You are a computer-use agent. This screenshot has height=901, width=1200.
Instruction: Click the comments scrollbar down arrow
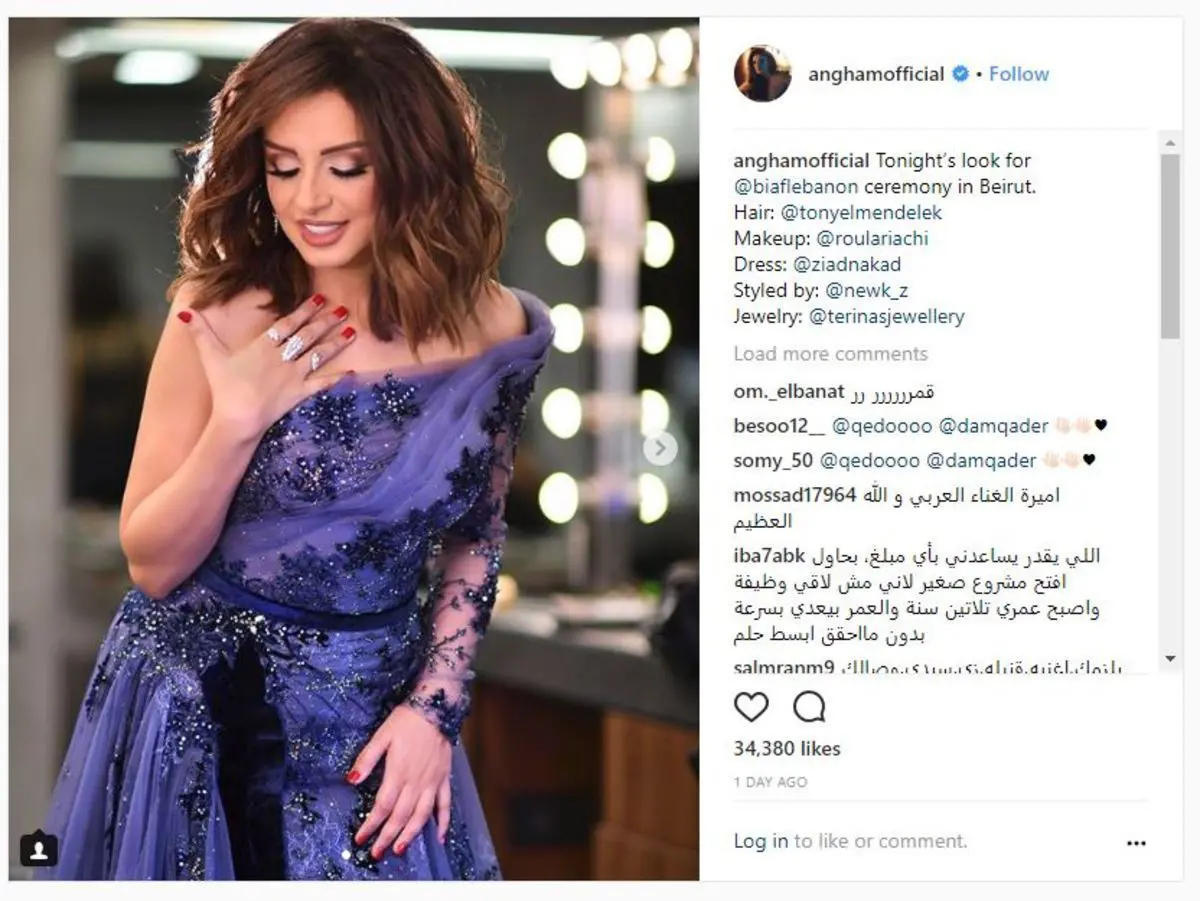(x=1171, y=659)
